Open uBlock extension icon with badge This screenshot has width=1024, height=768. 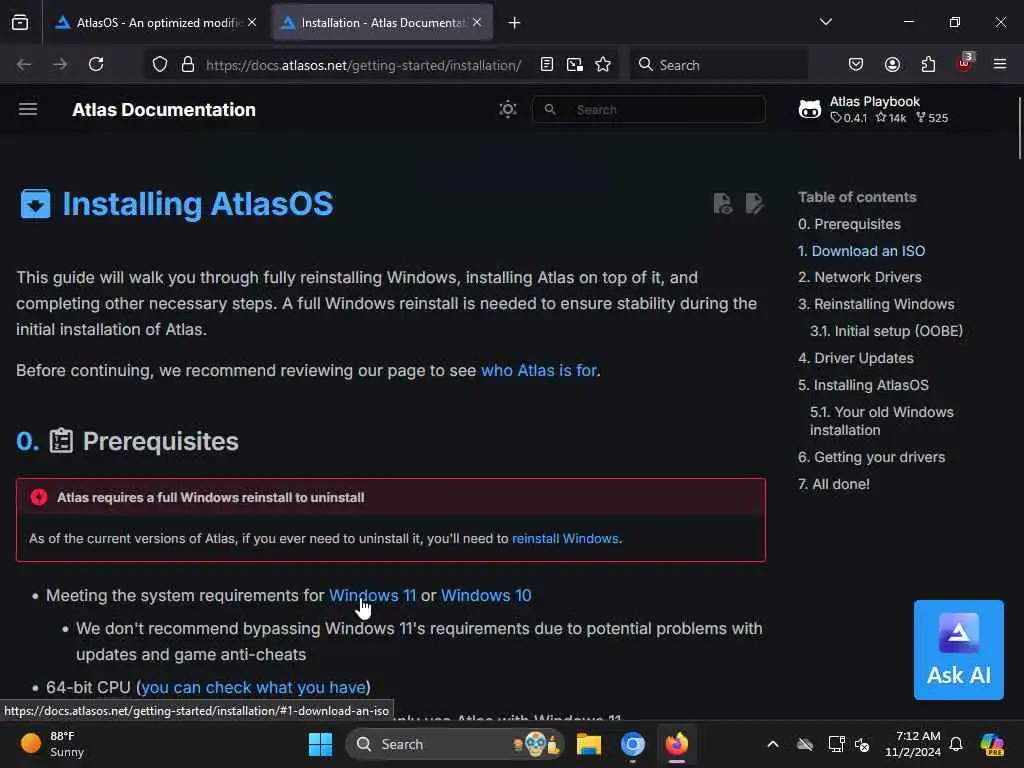[x=965, y=63]
